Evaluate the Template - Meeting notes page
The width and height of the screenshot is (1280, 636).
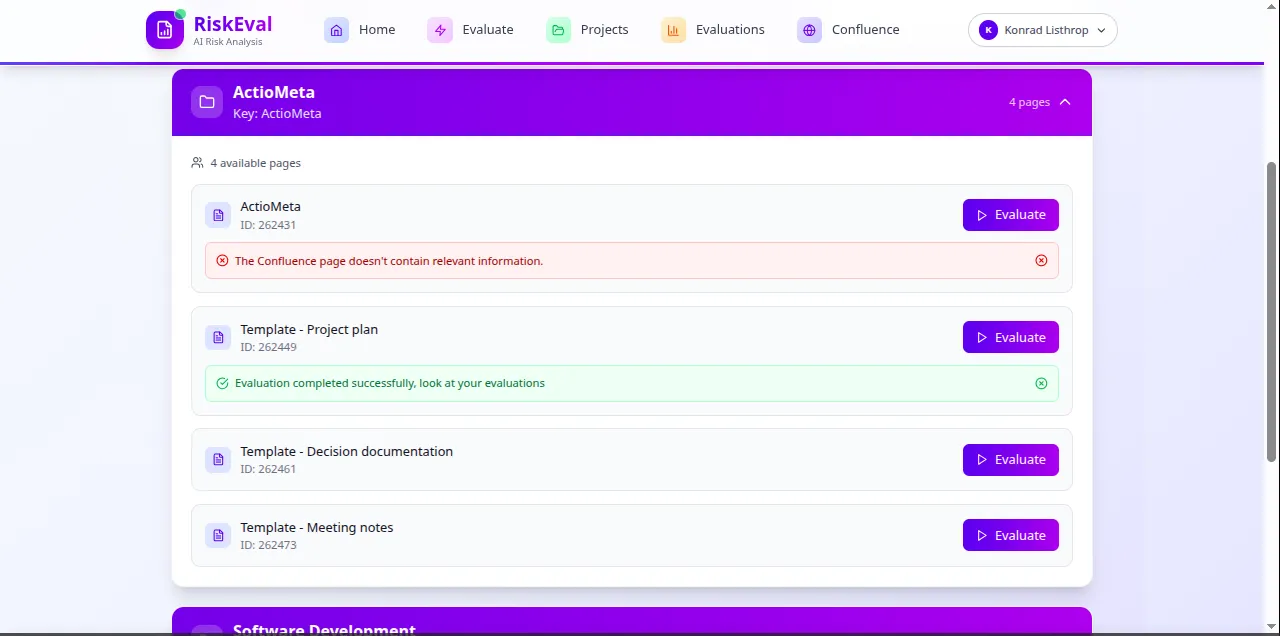point(1010,536)
